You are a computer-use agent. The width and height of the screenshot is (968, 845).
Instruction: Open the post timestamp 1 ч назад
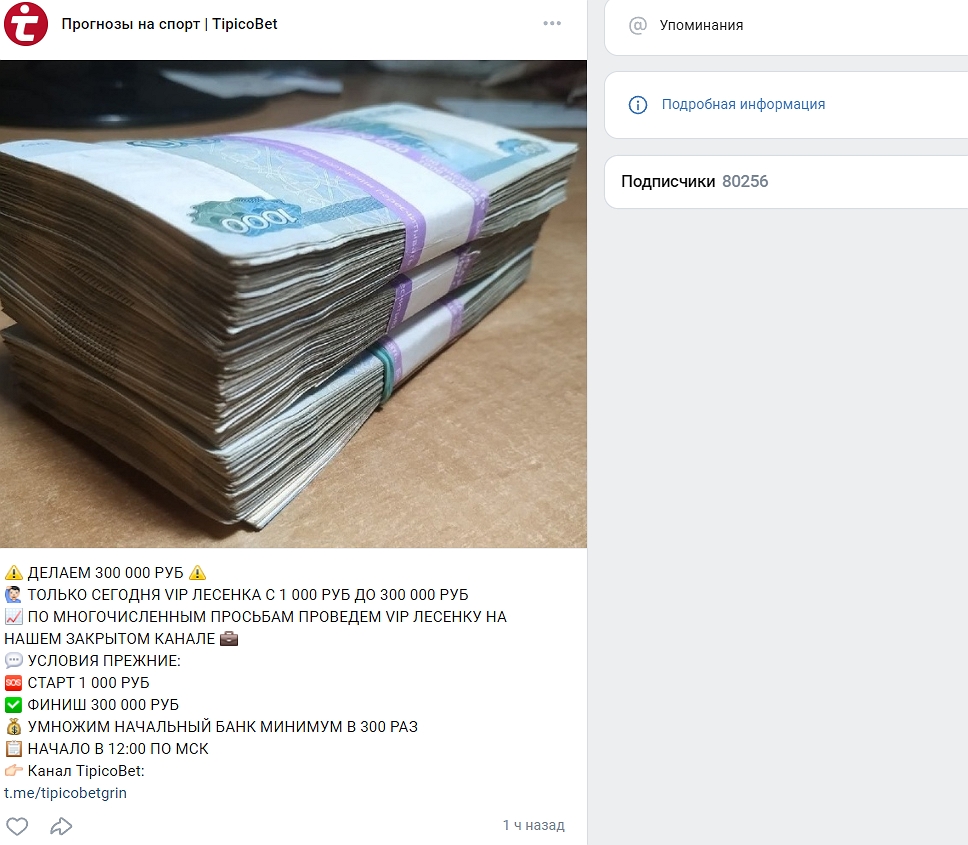(x=533, y=825)
